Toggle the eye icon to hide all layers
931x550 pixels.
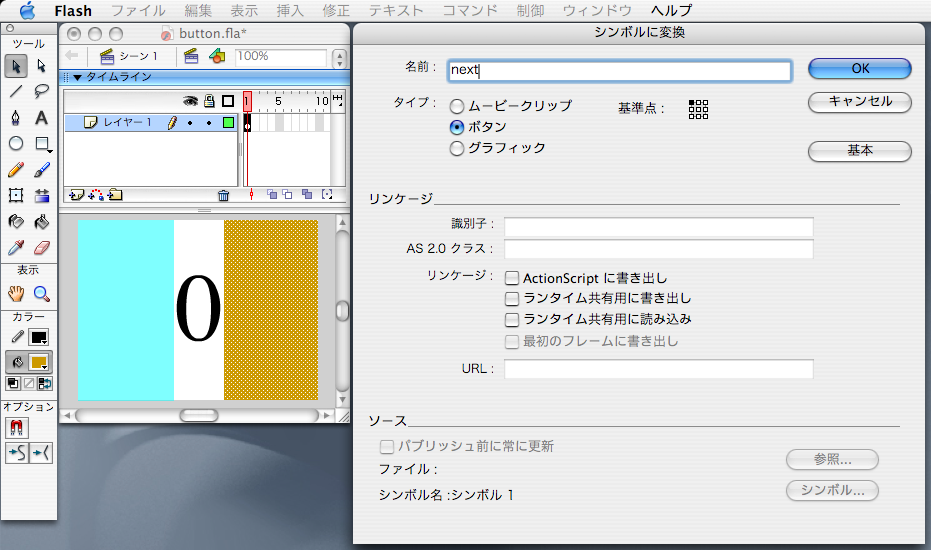[190, 101]
